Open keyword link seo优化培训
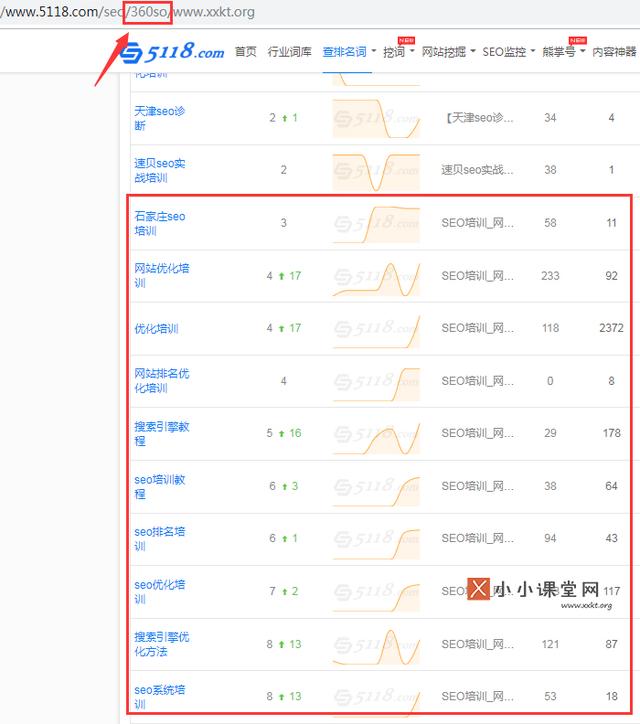Screen dimensions: 640x724 159,591
